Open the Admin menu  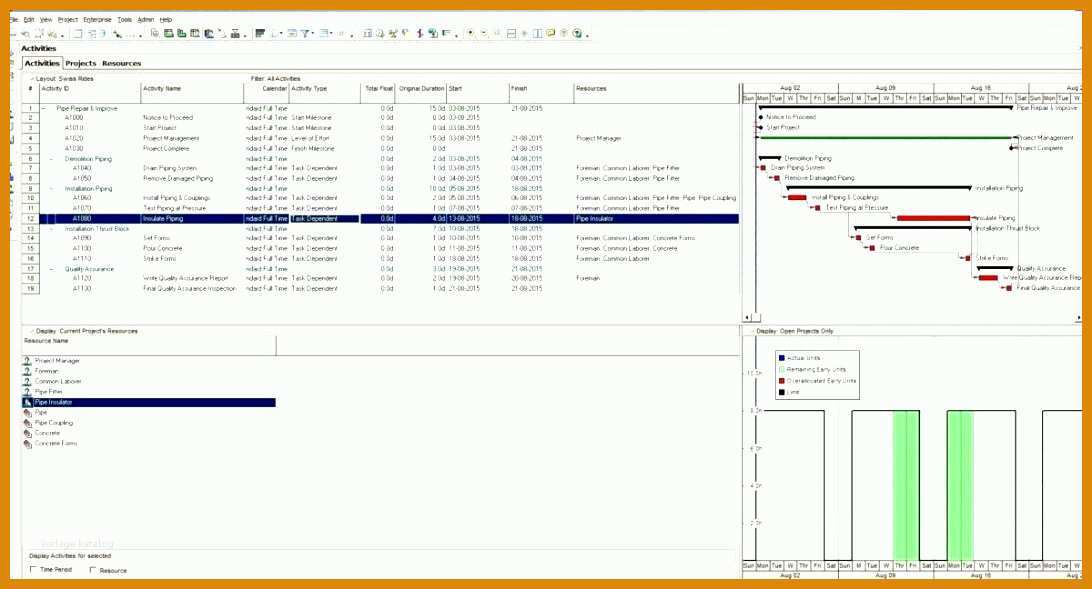pyautogui.click(x=146, y=19)
